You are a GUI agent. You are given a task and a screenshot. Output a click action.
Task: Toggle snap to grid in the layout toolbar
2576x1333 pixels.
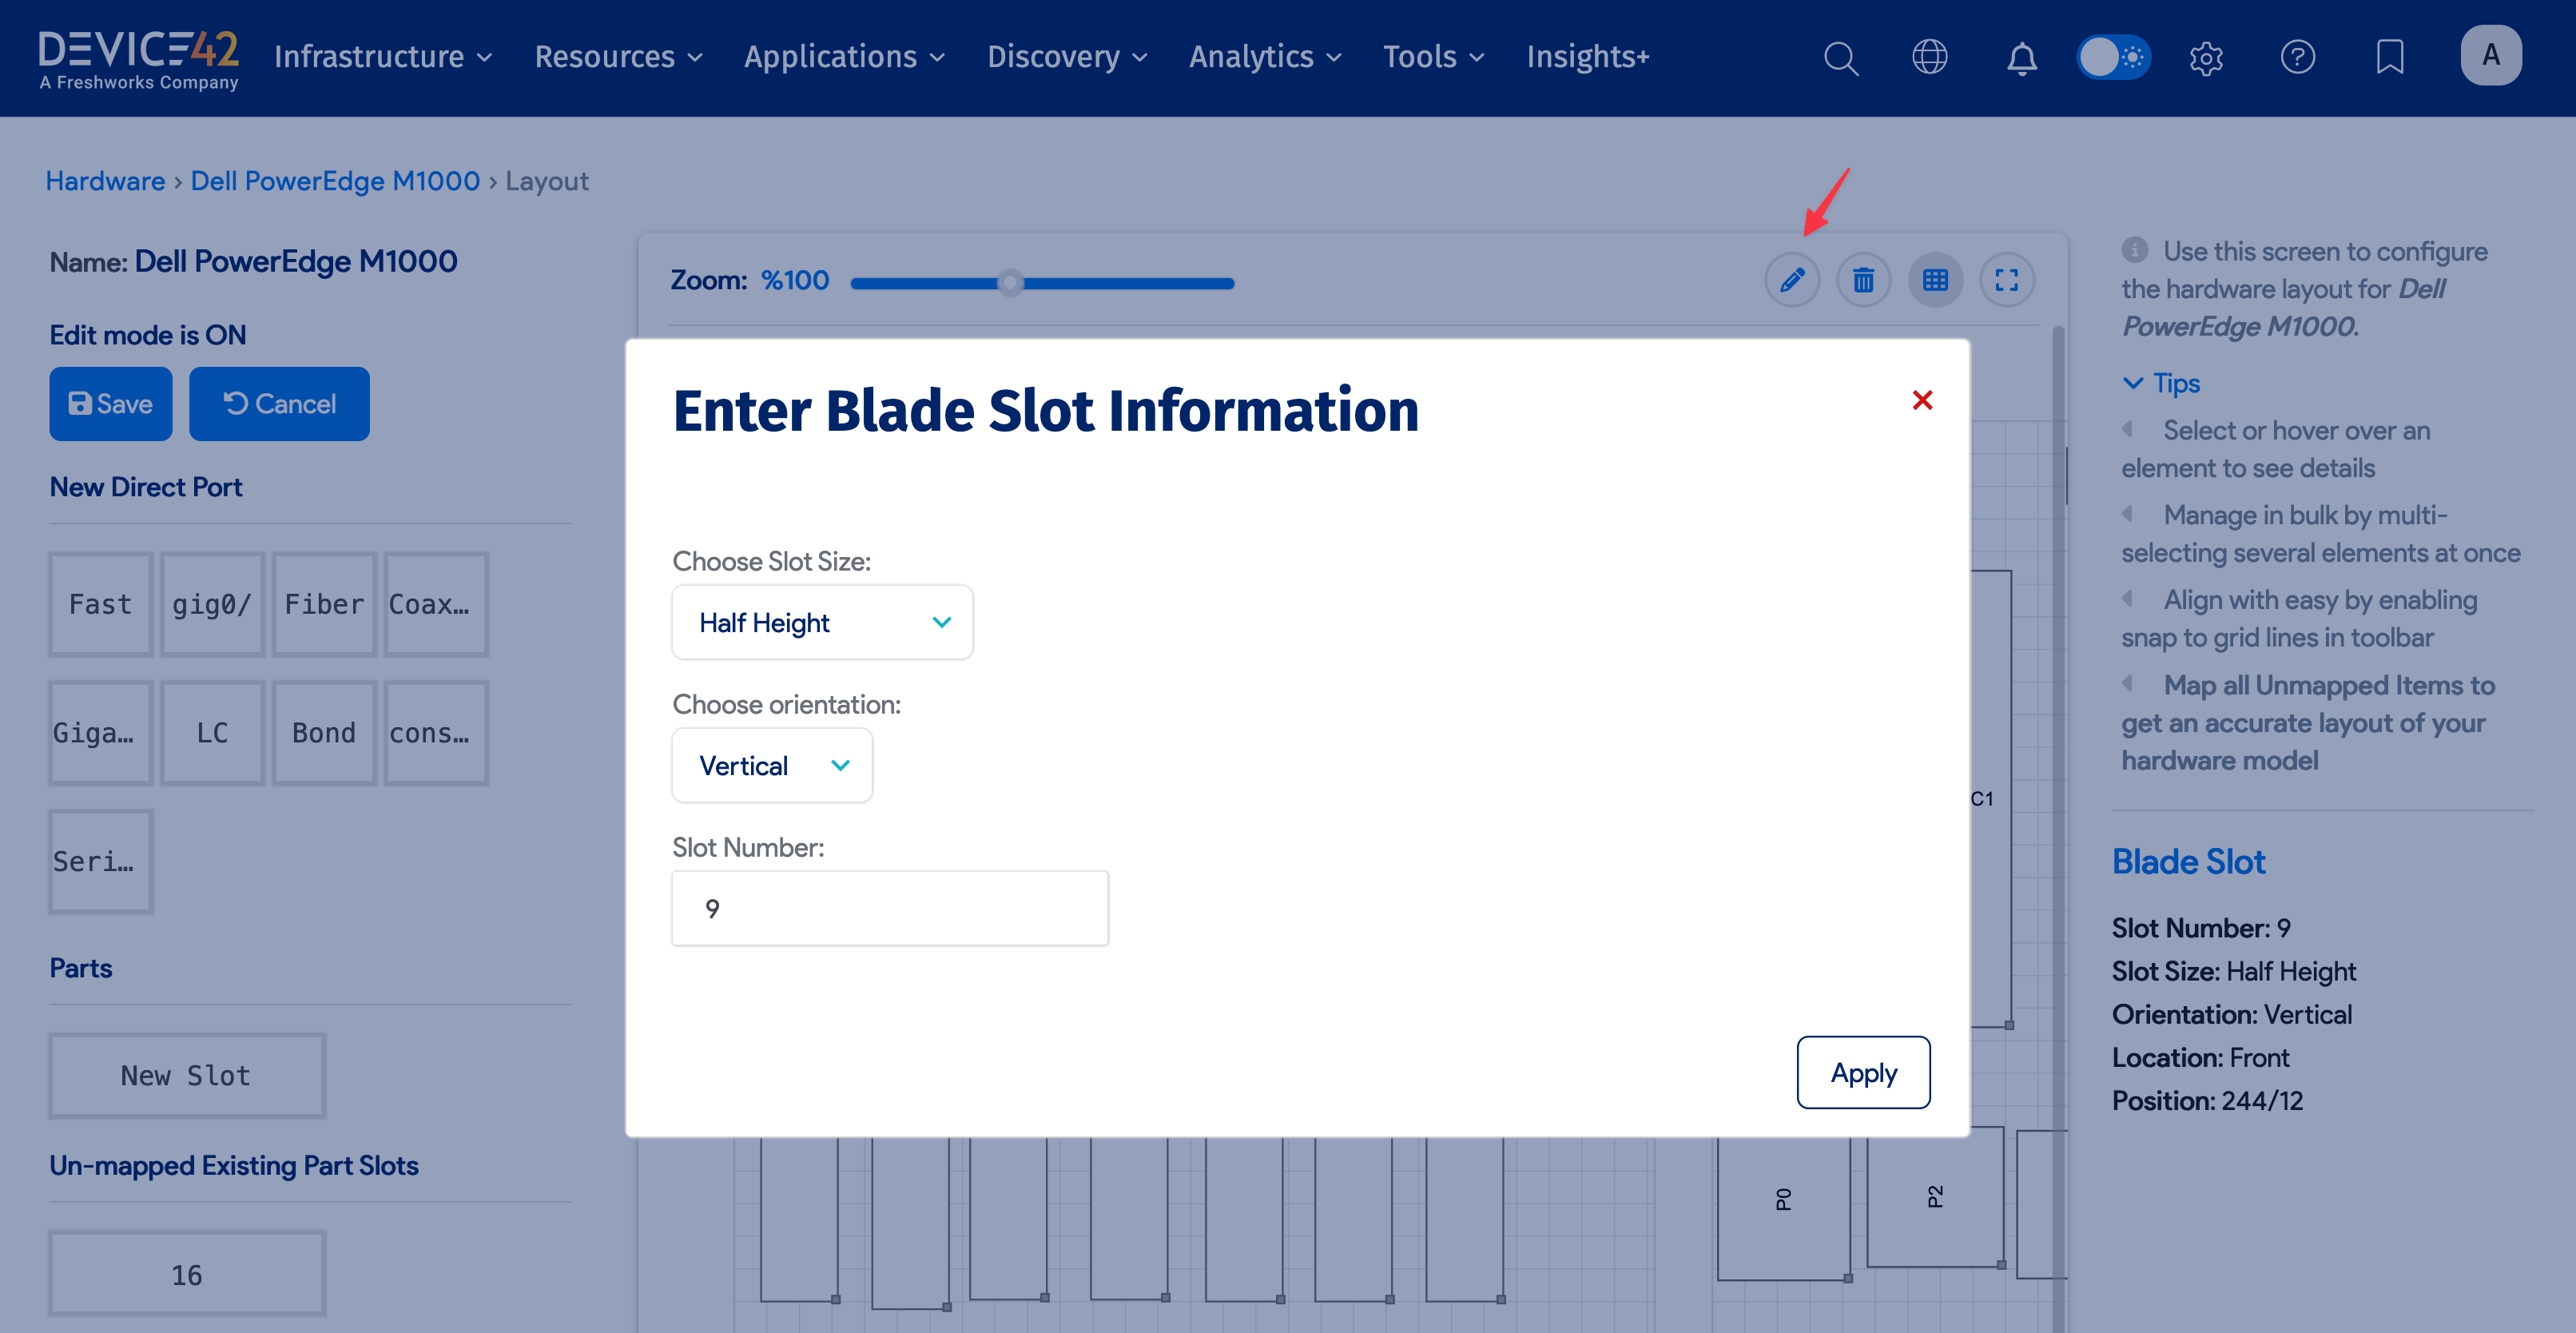[x=1935, y=280]
